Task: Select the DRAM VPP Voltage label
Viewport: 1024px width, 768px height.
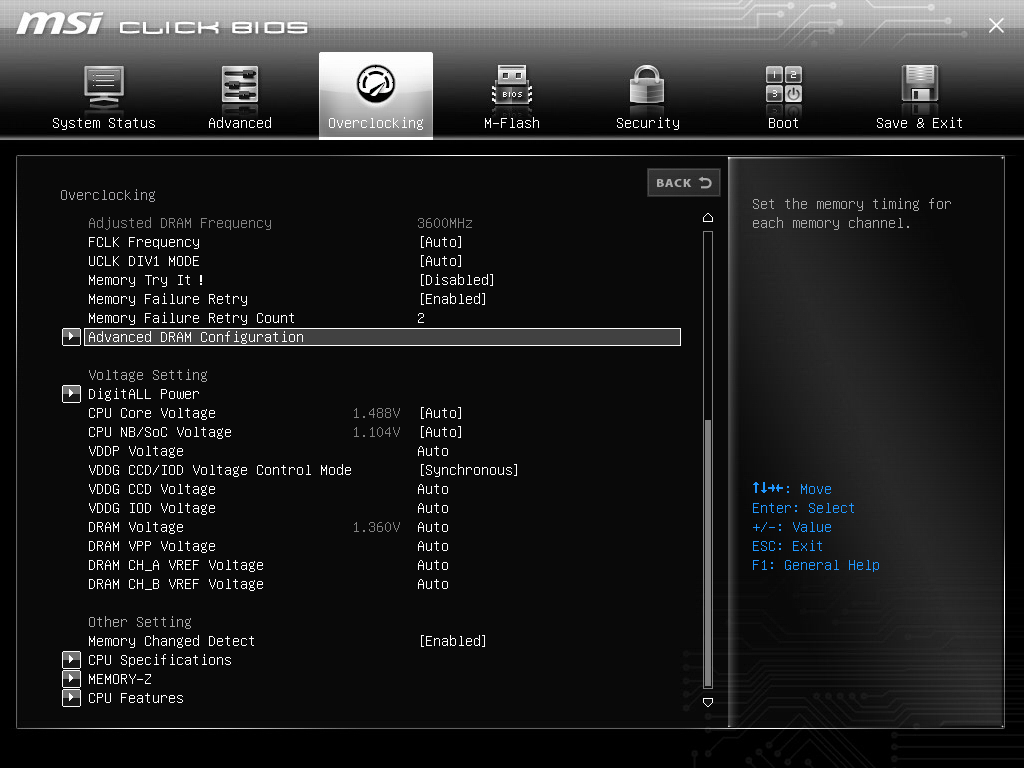Action: point(152,546)
